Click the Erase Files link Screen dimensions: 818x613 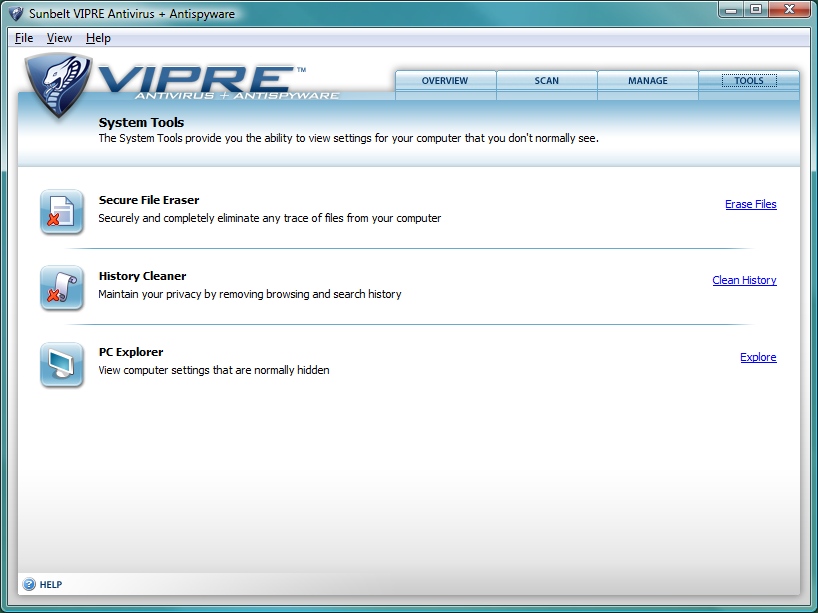click(750, 204)
